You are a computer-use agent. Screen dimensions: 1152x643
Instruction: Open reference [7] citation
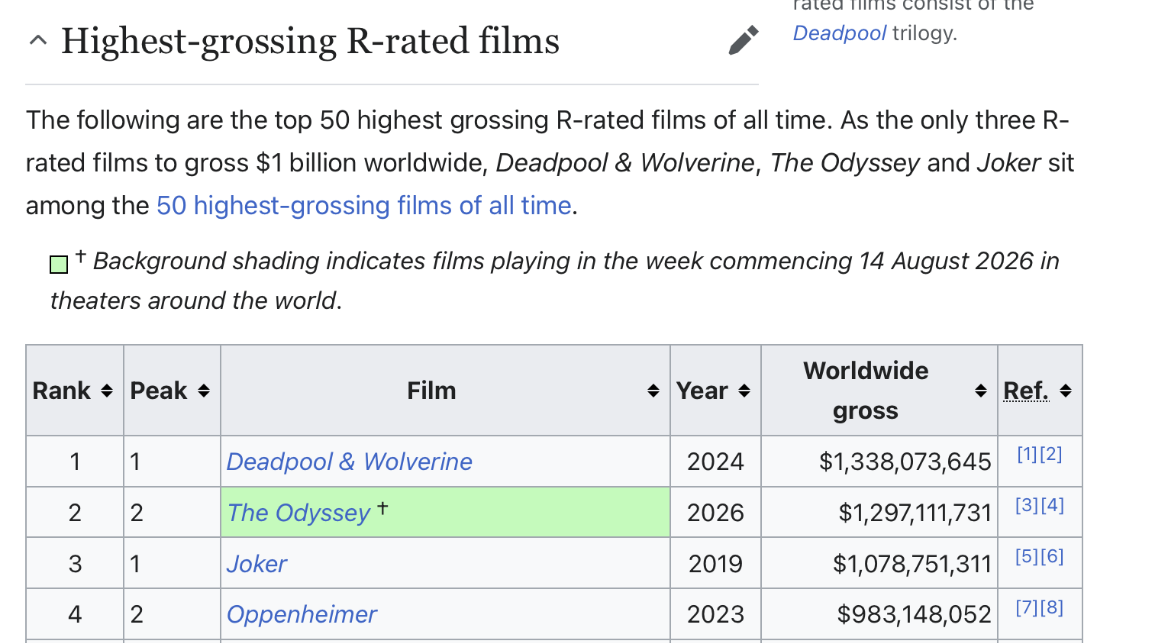(1026, 608)
